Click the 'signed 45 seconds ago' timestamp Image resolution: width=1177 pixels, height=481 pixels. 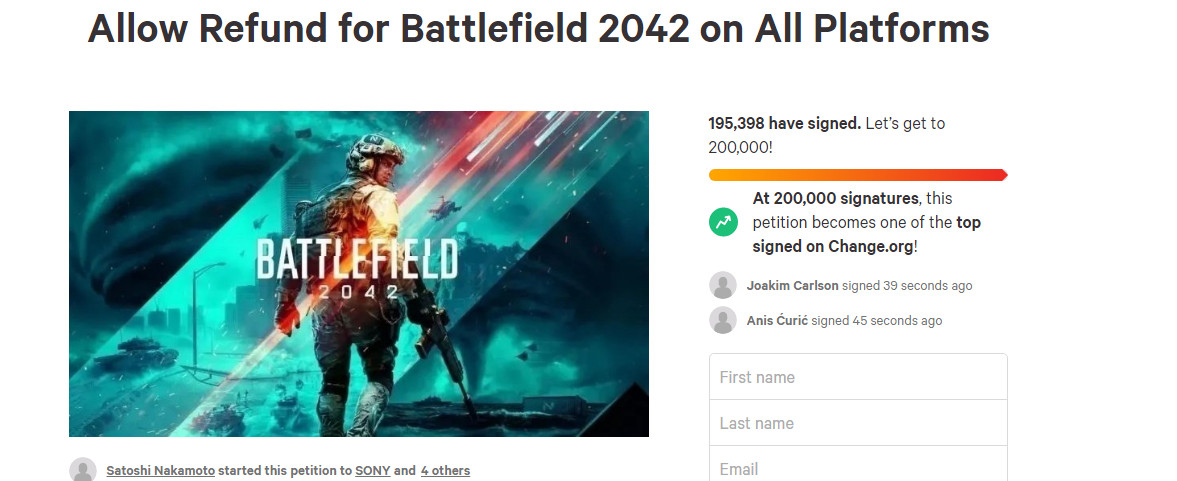[x=877, y=321]
